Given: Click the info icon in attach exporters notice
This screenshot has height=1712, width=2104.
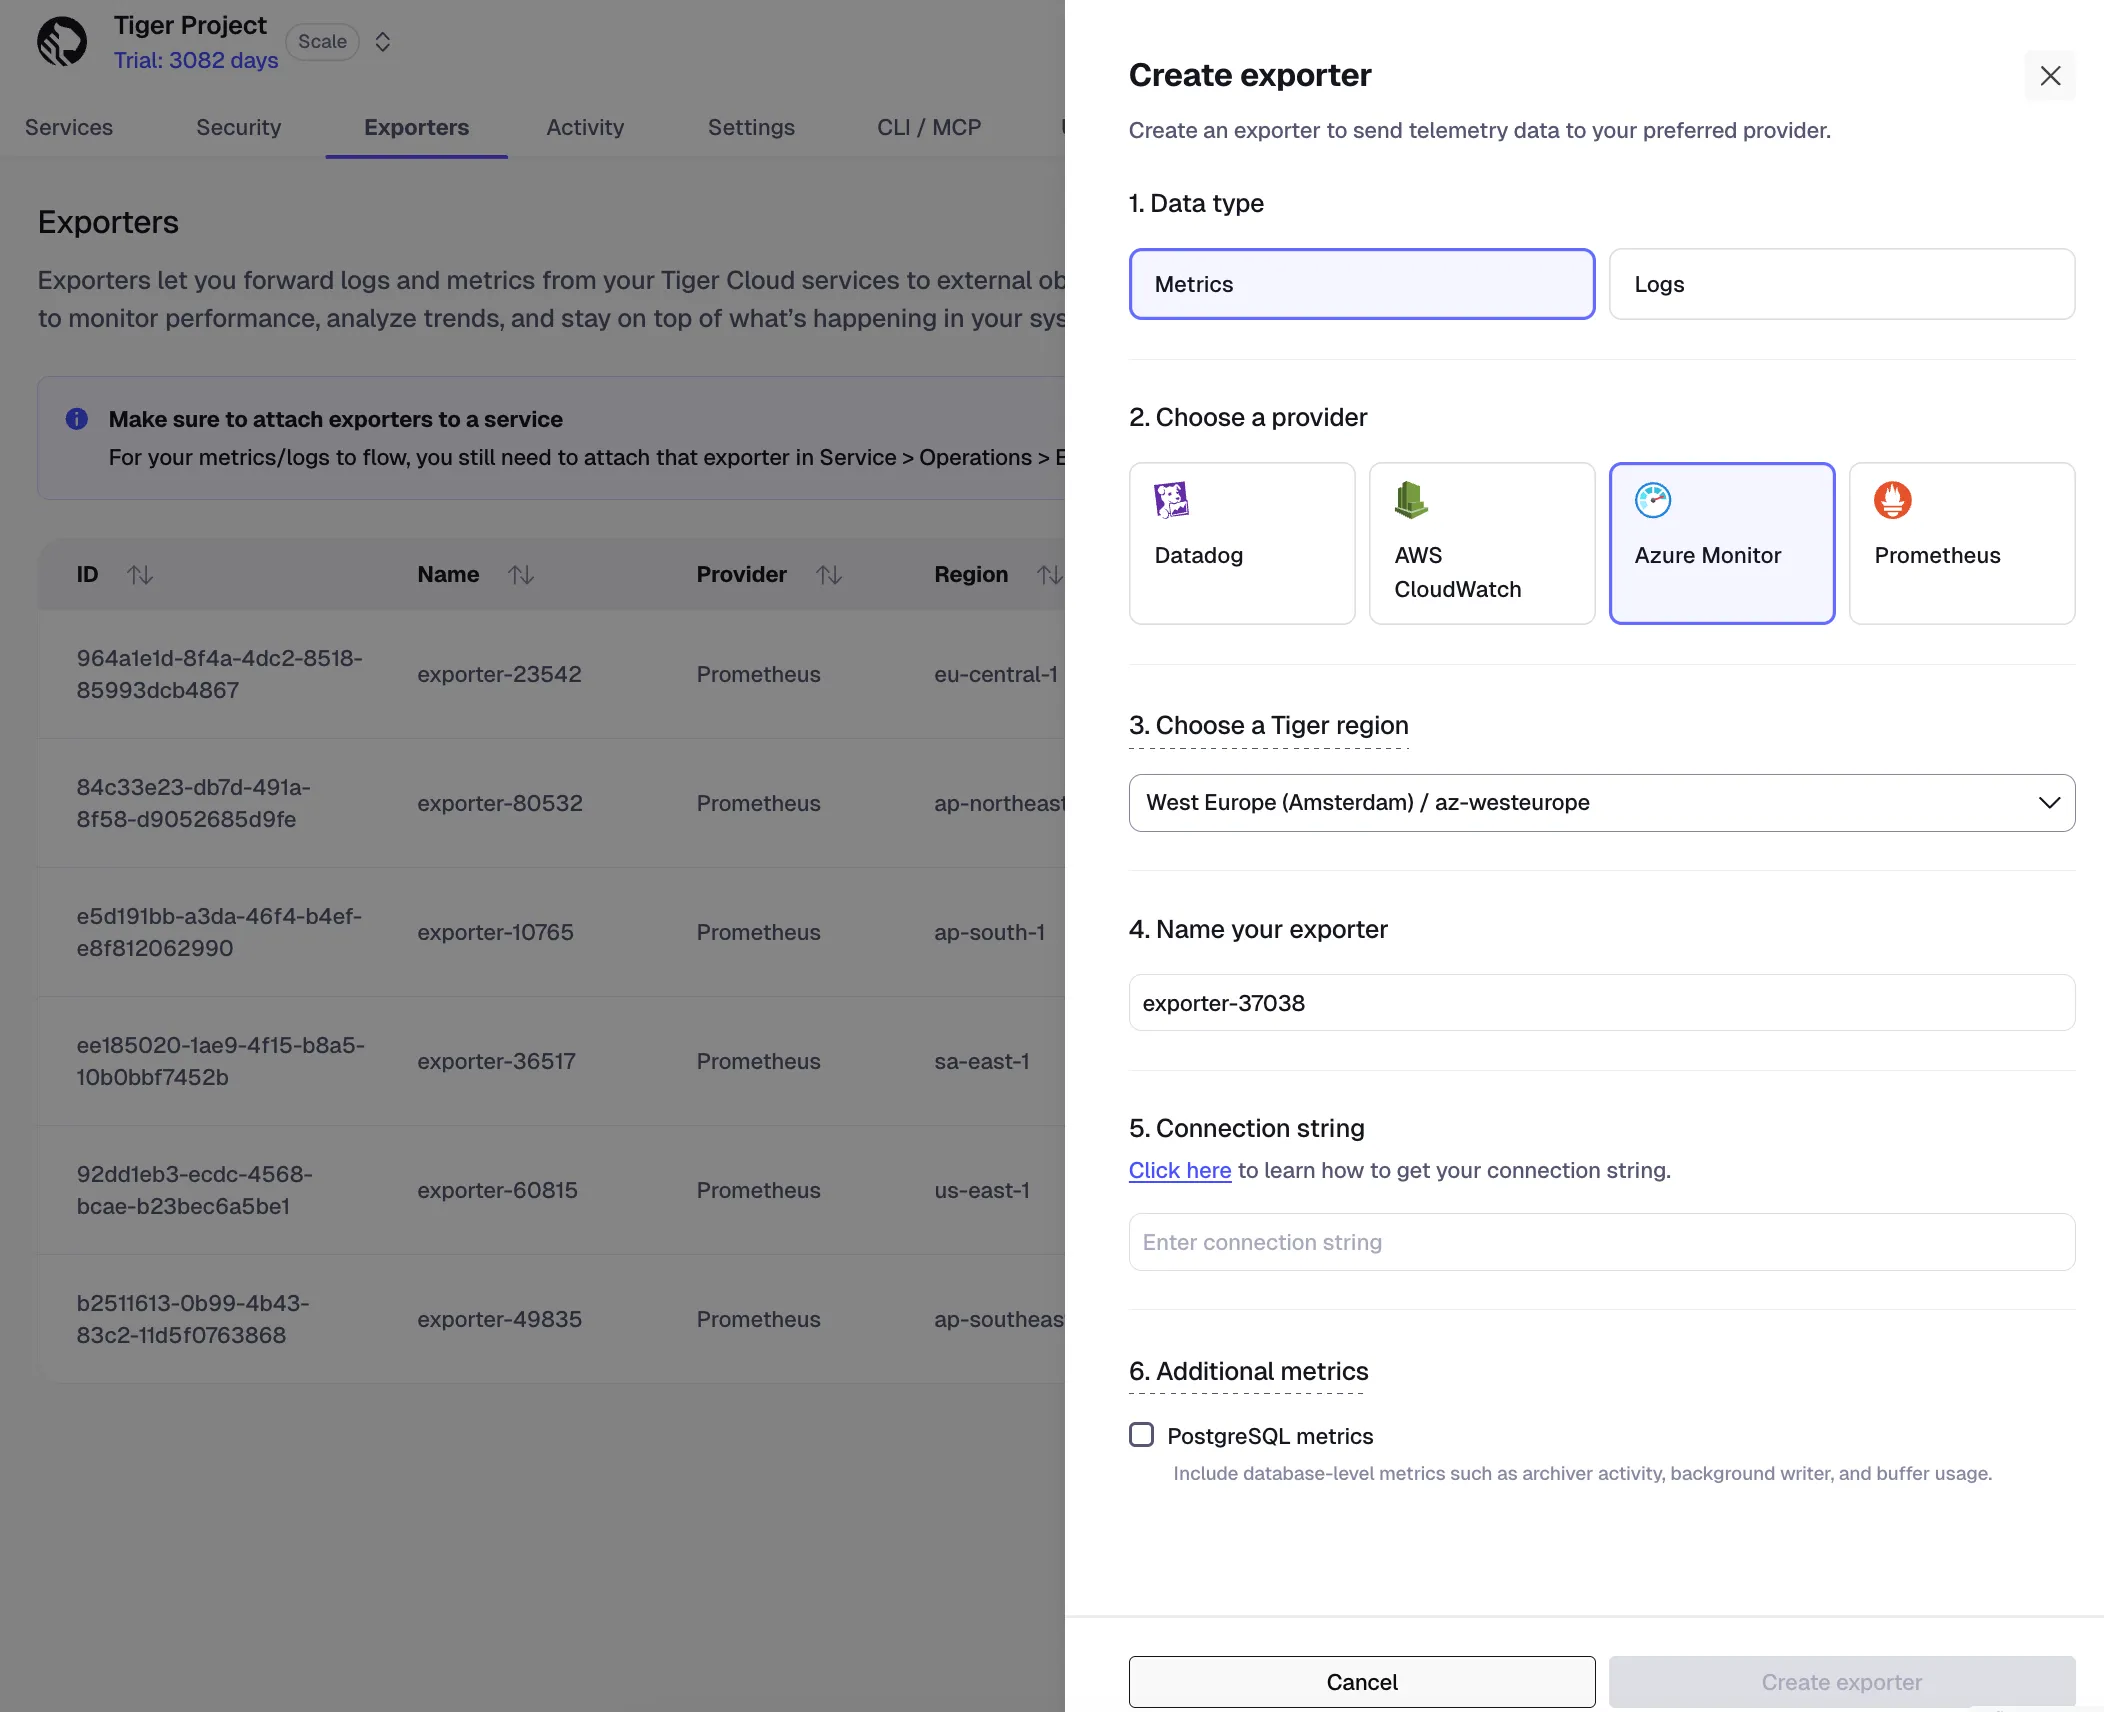Looking at the screenshot, I should point(77,419).
